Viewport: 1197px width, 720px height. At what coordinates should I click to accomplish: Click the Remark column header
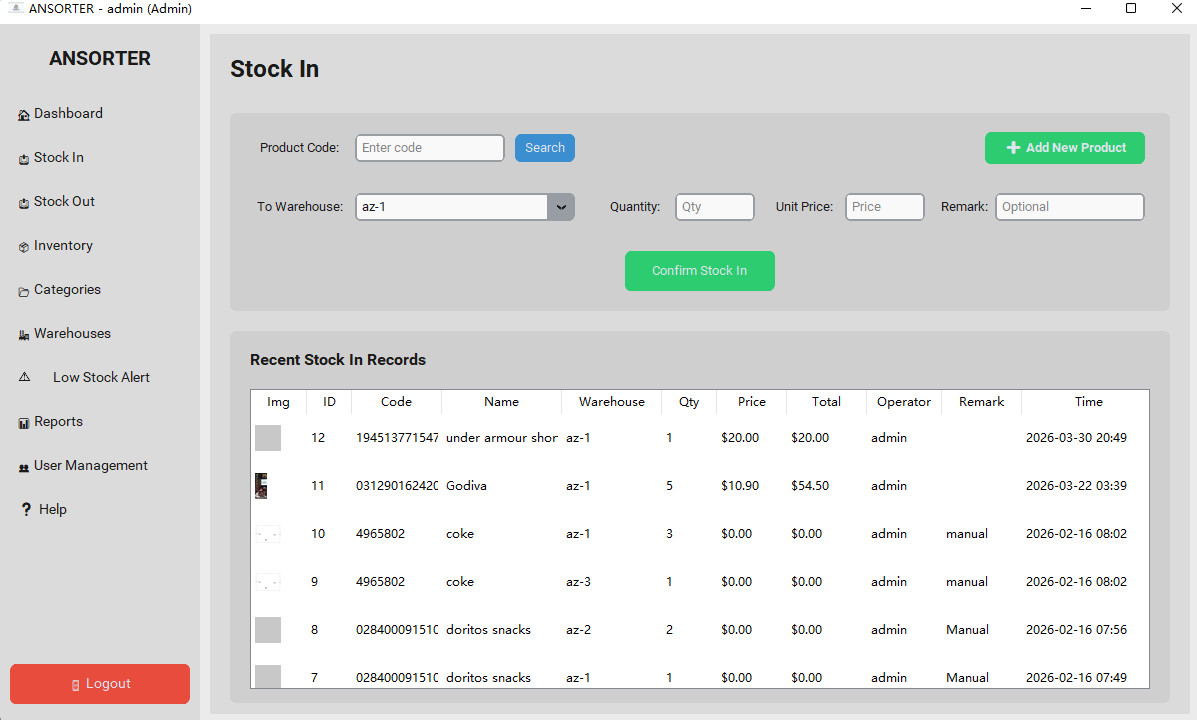(x=982, y=402)
